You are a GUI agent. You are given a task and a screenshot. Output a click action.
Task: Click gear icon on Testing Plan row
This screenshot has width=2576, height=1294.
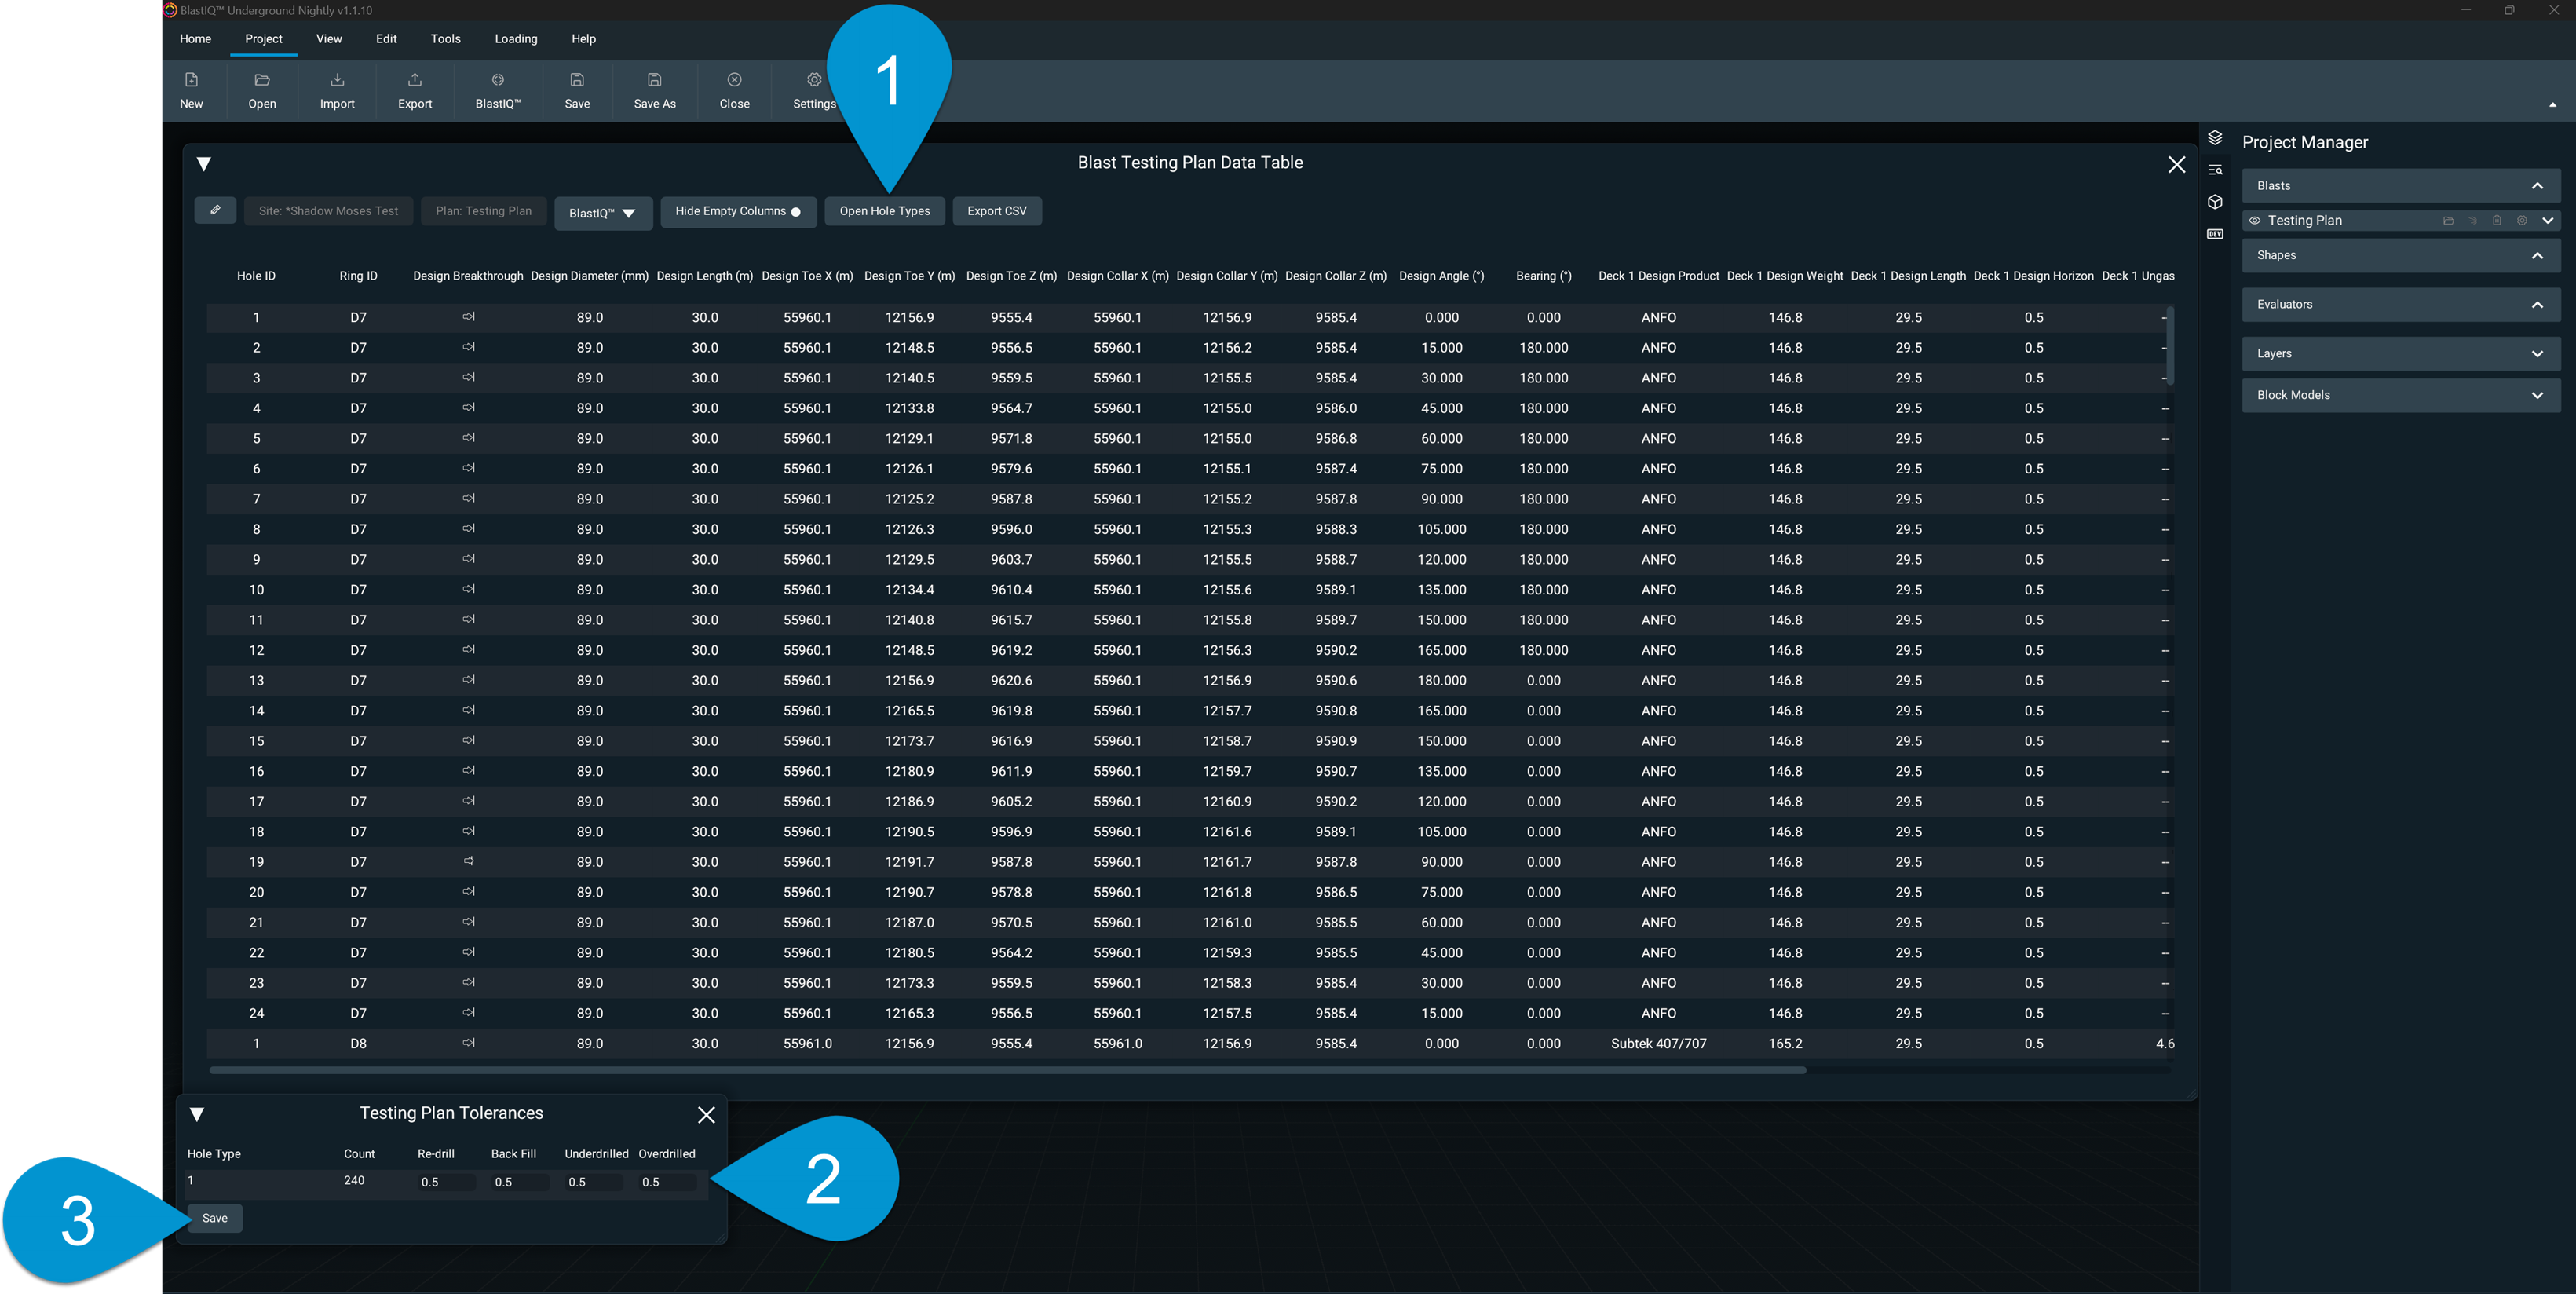click(x=2522, y=221)
